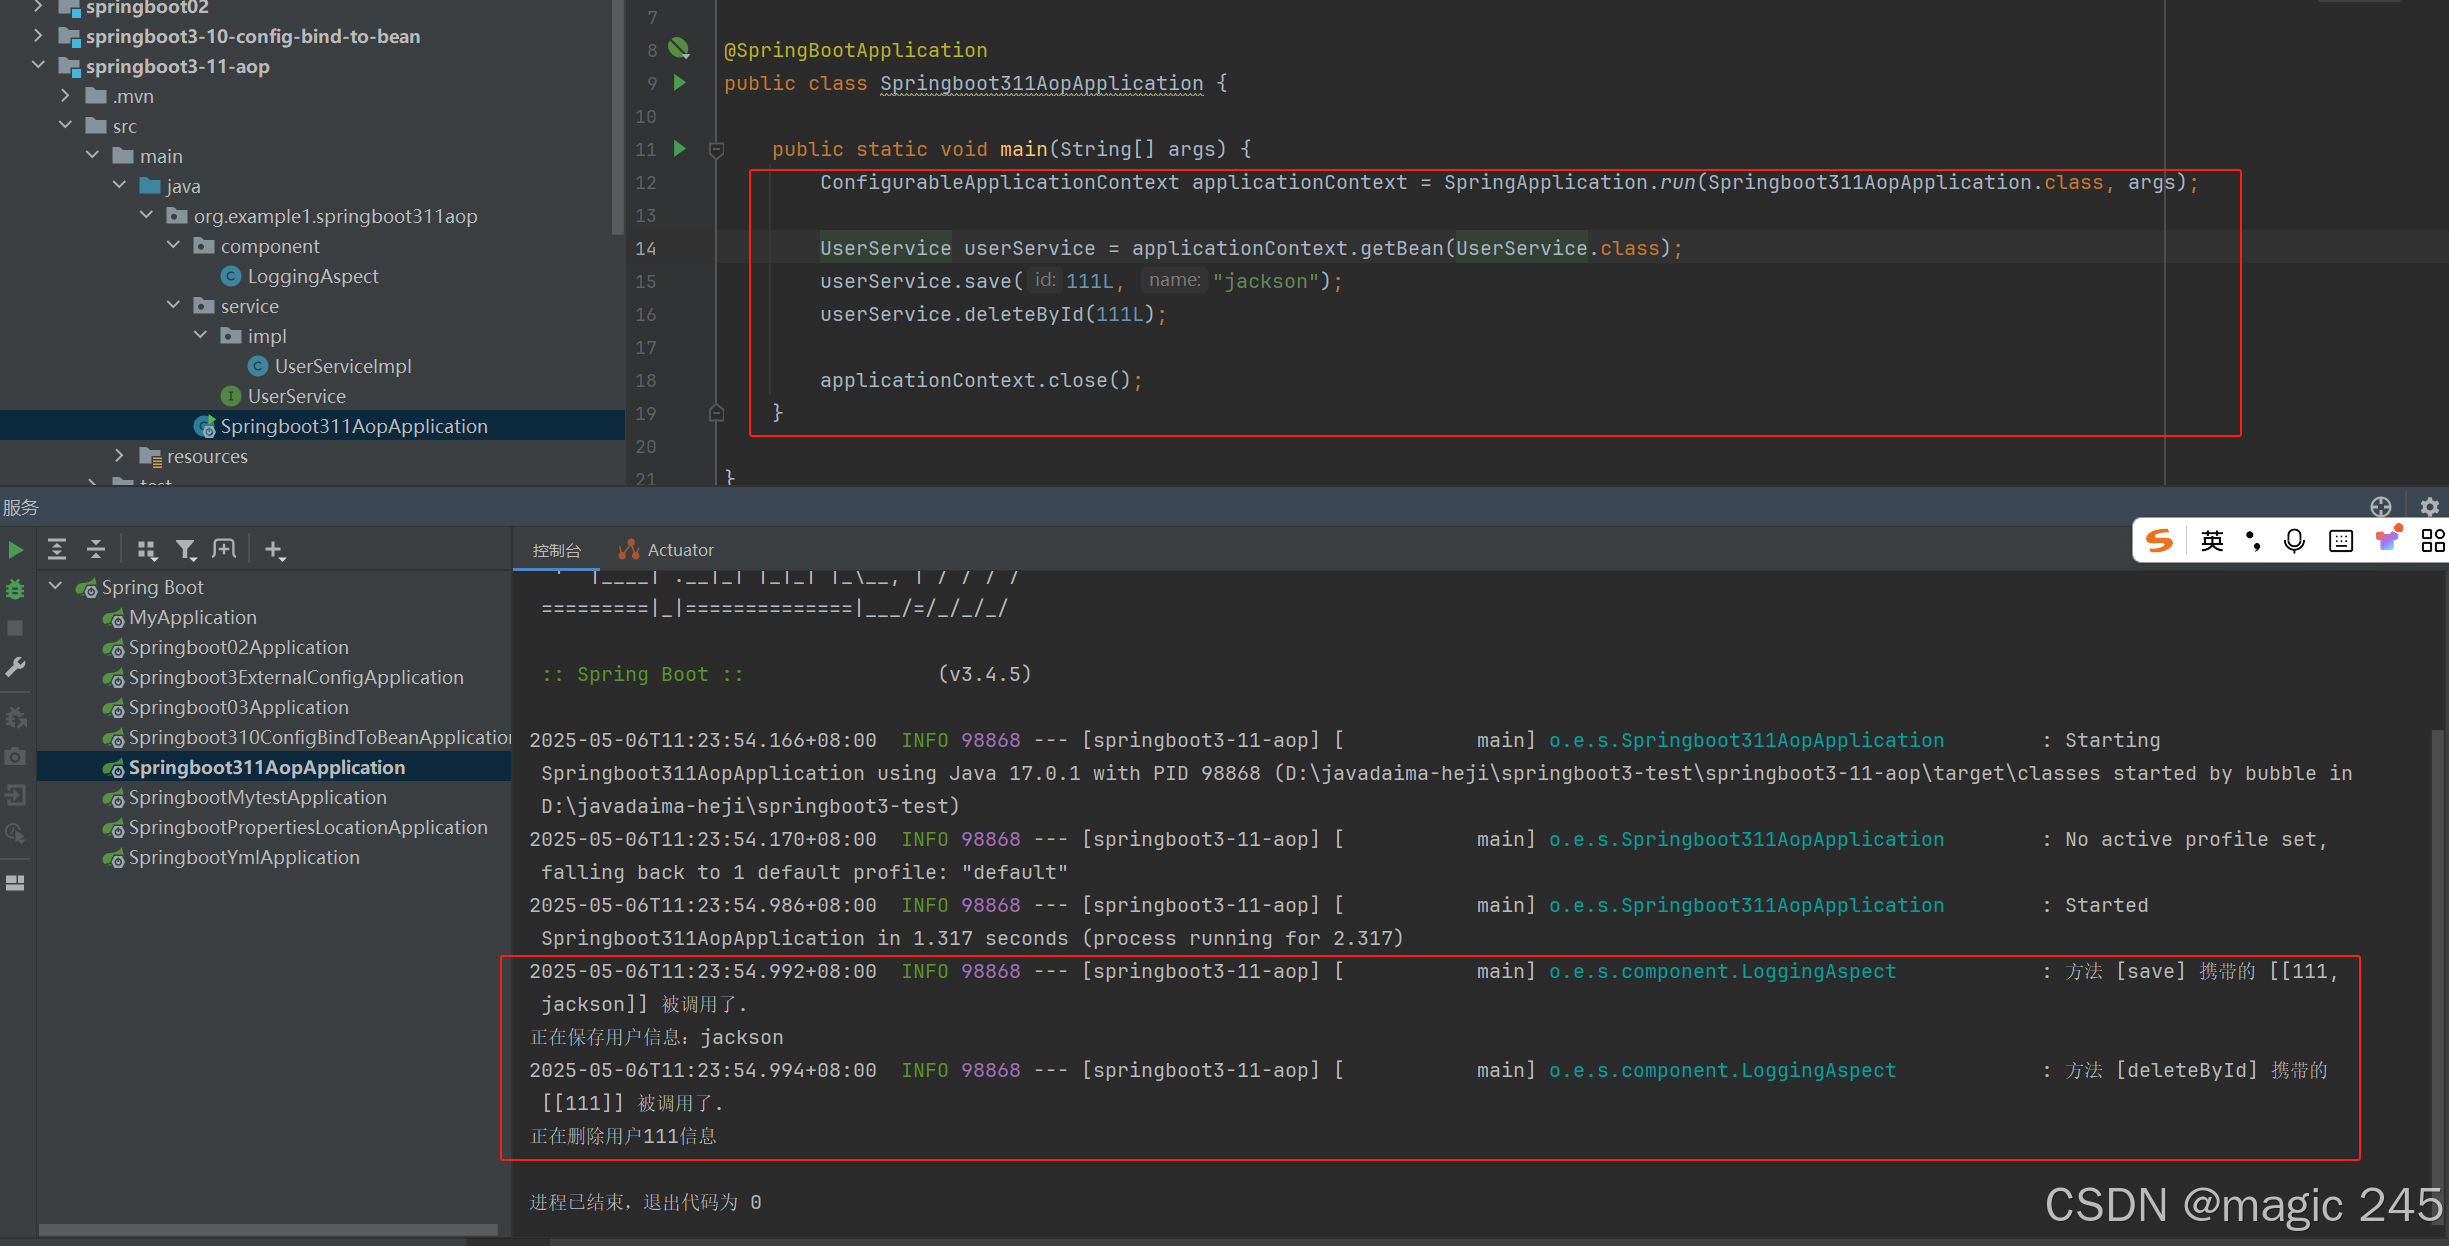Click the Expand All icon in Services toolbar

click(57, 549)
